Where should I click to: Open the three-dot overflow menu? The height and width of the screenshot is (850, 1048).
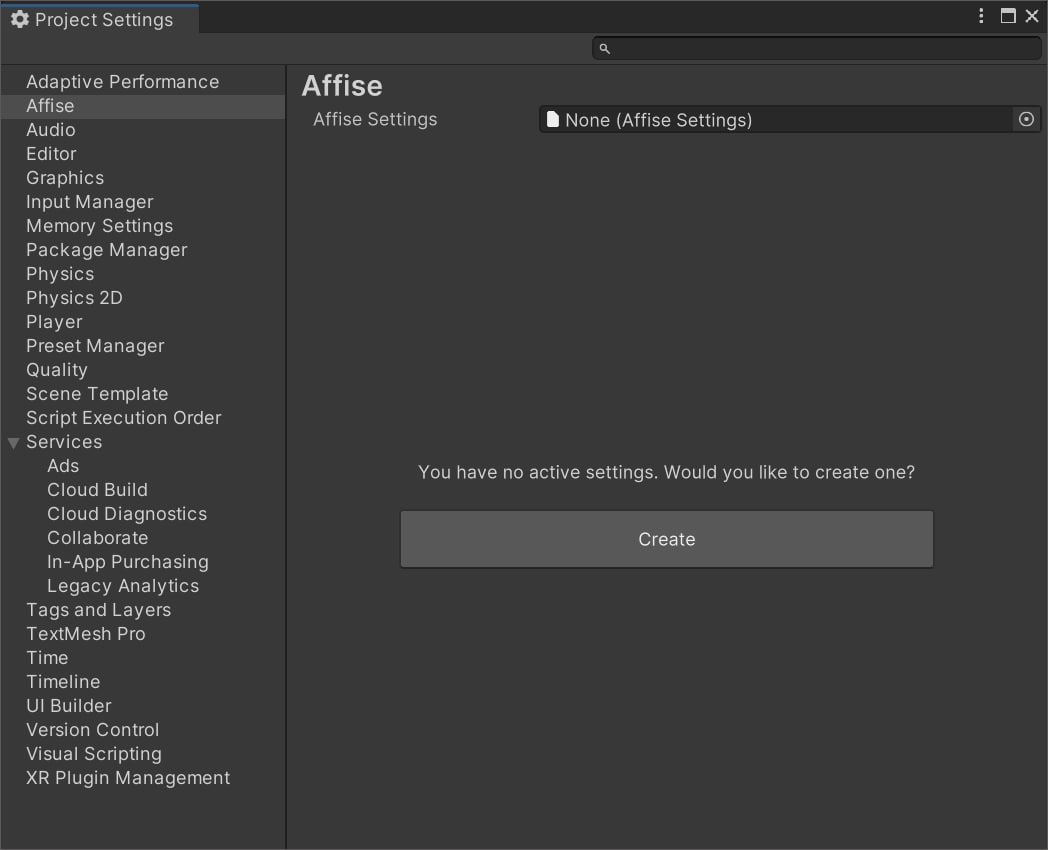[981, 16]
